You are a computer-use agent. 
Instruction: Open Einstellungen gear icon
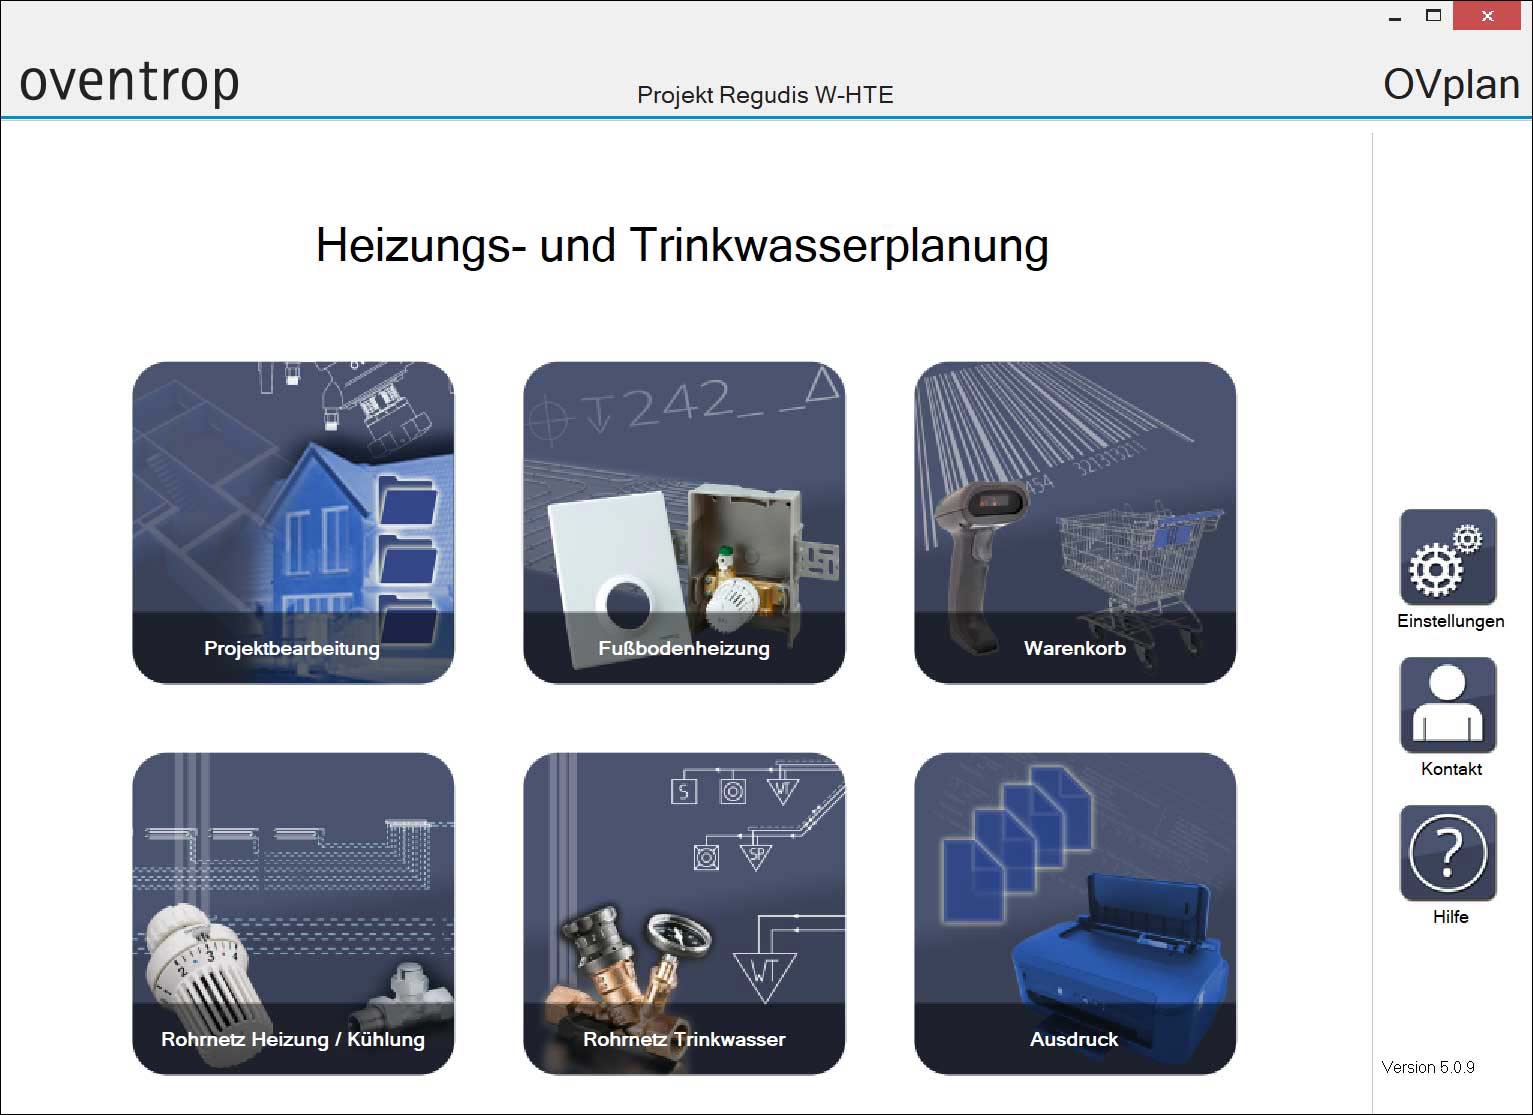coord(1448,557)
